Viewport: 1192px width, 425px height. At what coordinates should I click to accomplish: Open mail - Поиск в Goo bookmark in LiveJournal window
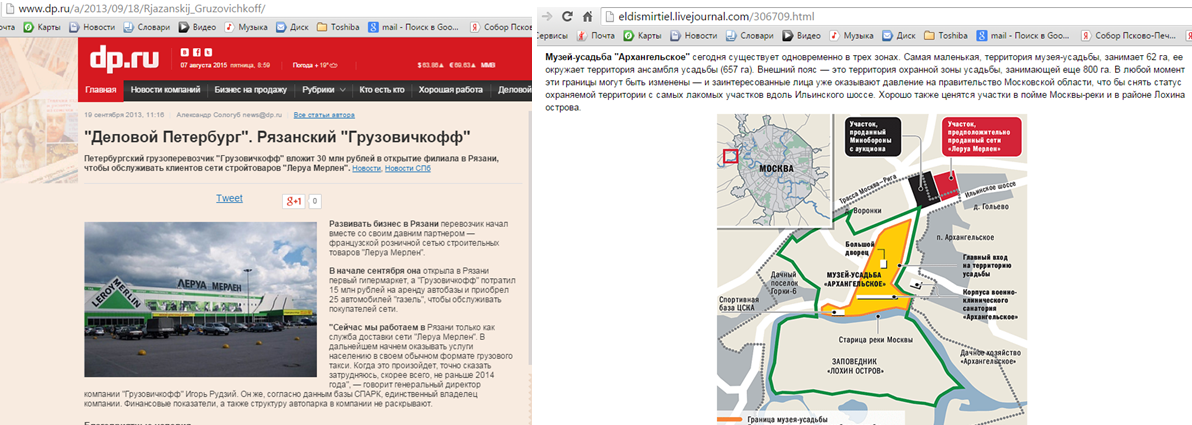pos(1021,36)
